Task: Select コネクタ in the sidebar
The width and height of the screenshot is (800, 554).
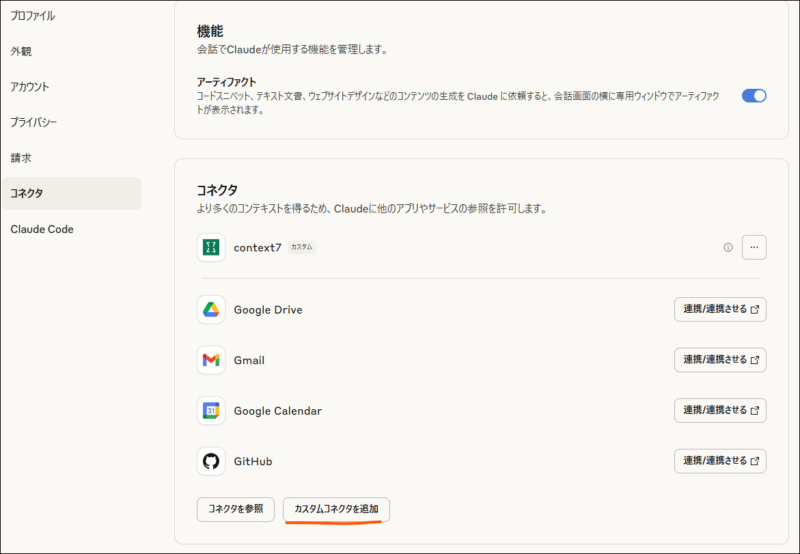Action: tap(71, 193)
